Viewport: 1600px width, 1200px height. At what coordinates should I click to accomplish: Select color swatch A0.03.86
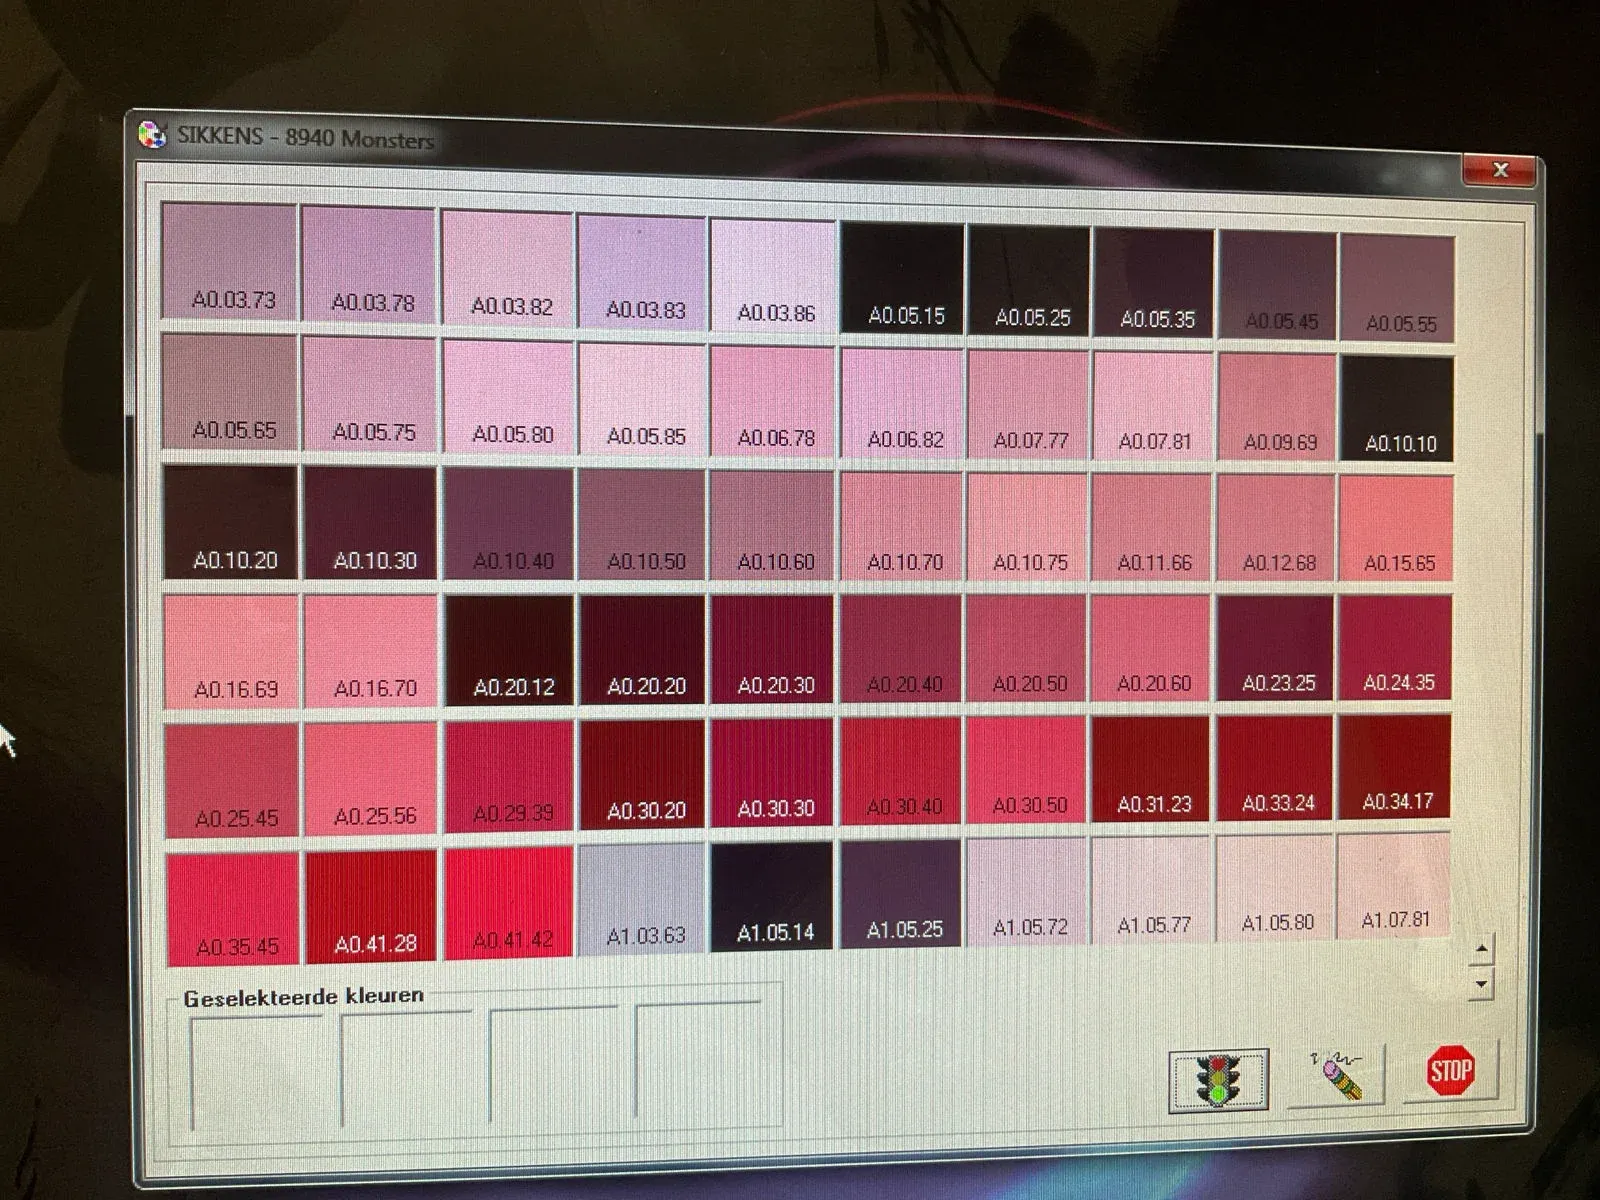pyautogui.click(x=773, y=275)
